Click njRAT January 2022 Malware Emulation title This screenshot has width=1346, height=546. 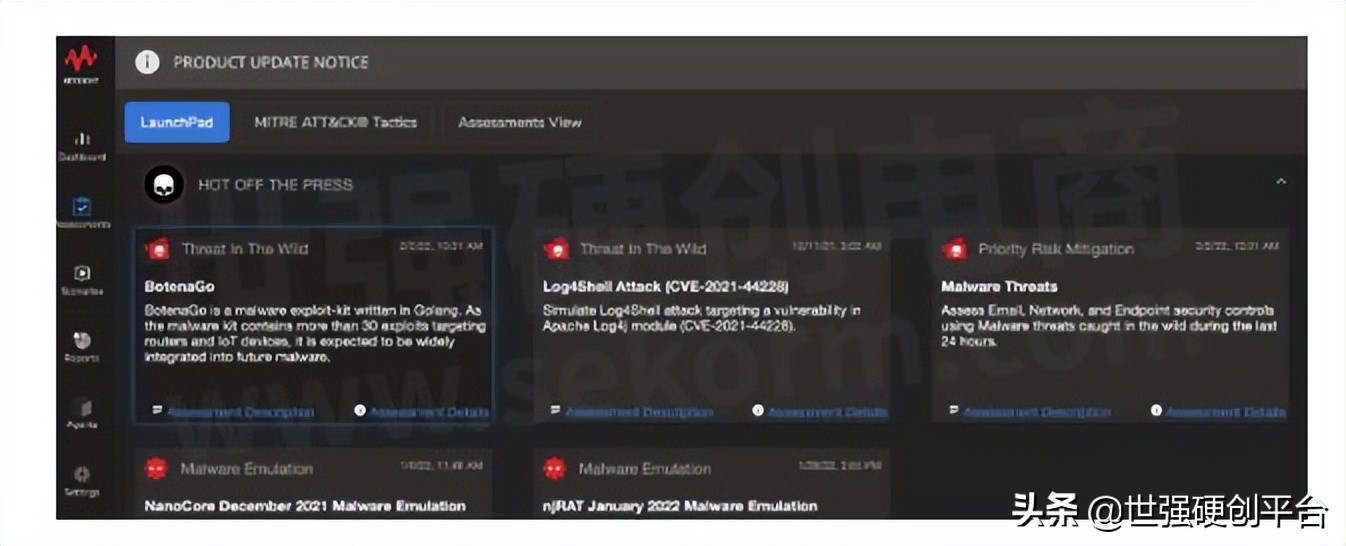pos(680,506)
